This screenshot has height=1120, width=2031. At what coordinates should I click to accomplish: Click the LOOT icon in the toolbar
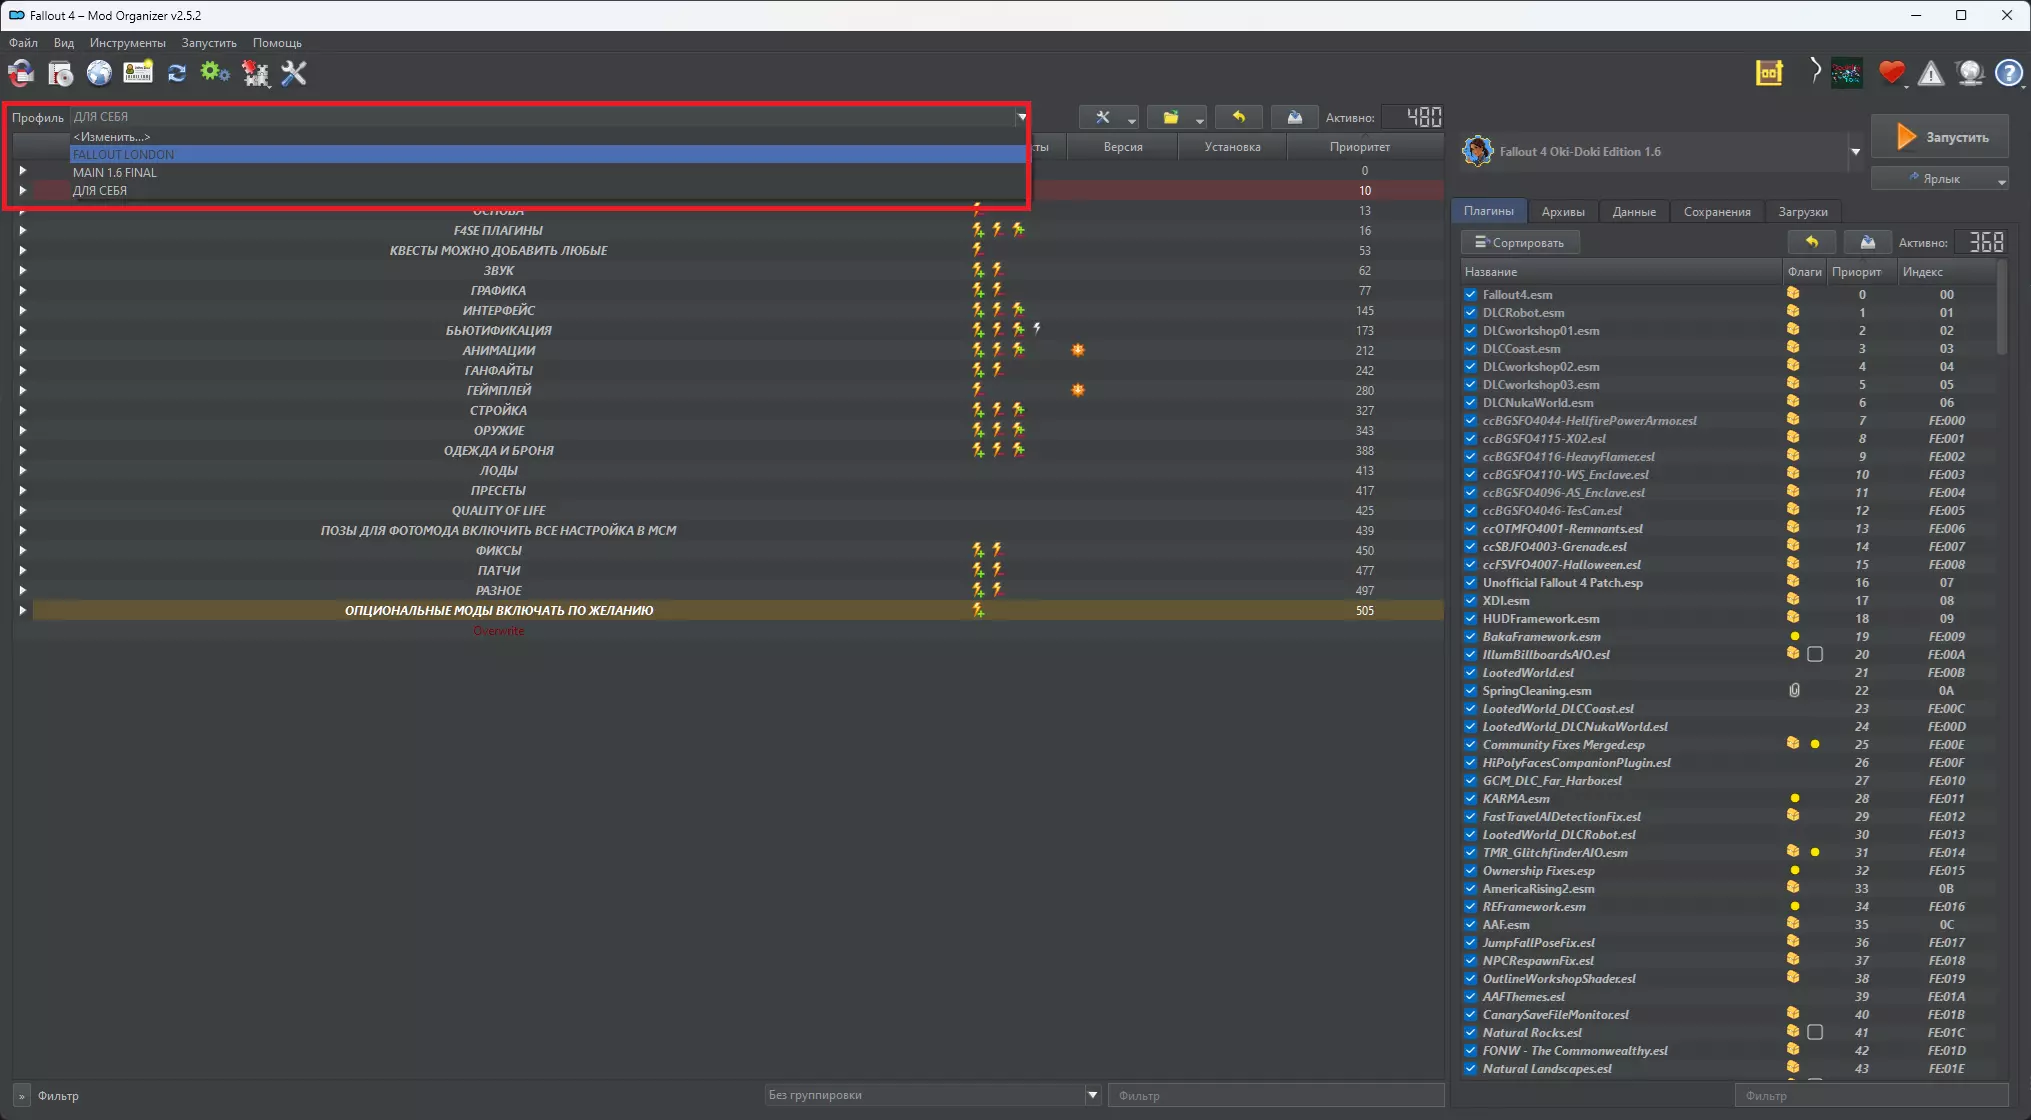(1769, 73)
